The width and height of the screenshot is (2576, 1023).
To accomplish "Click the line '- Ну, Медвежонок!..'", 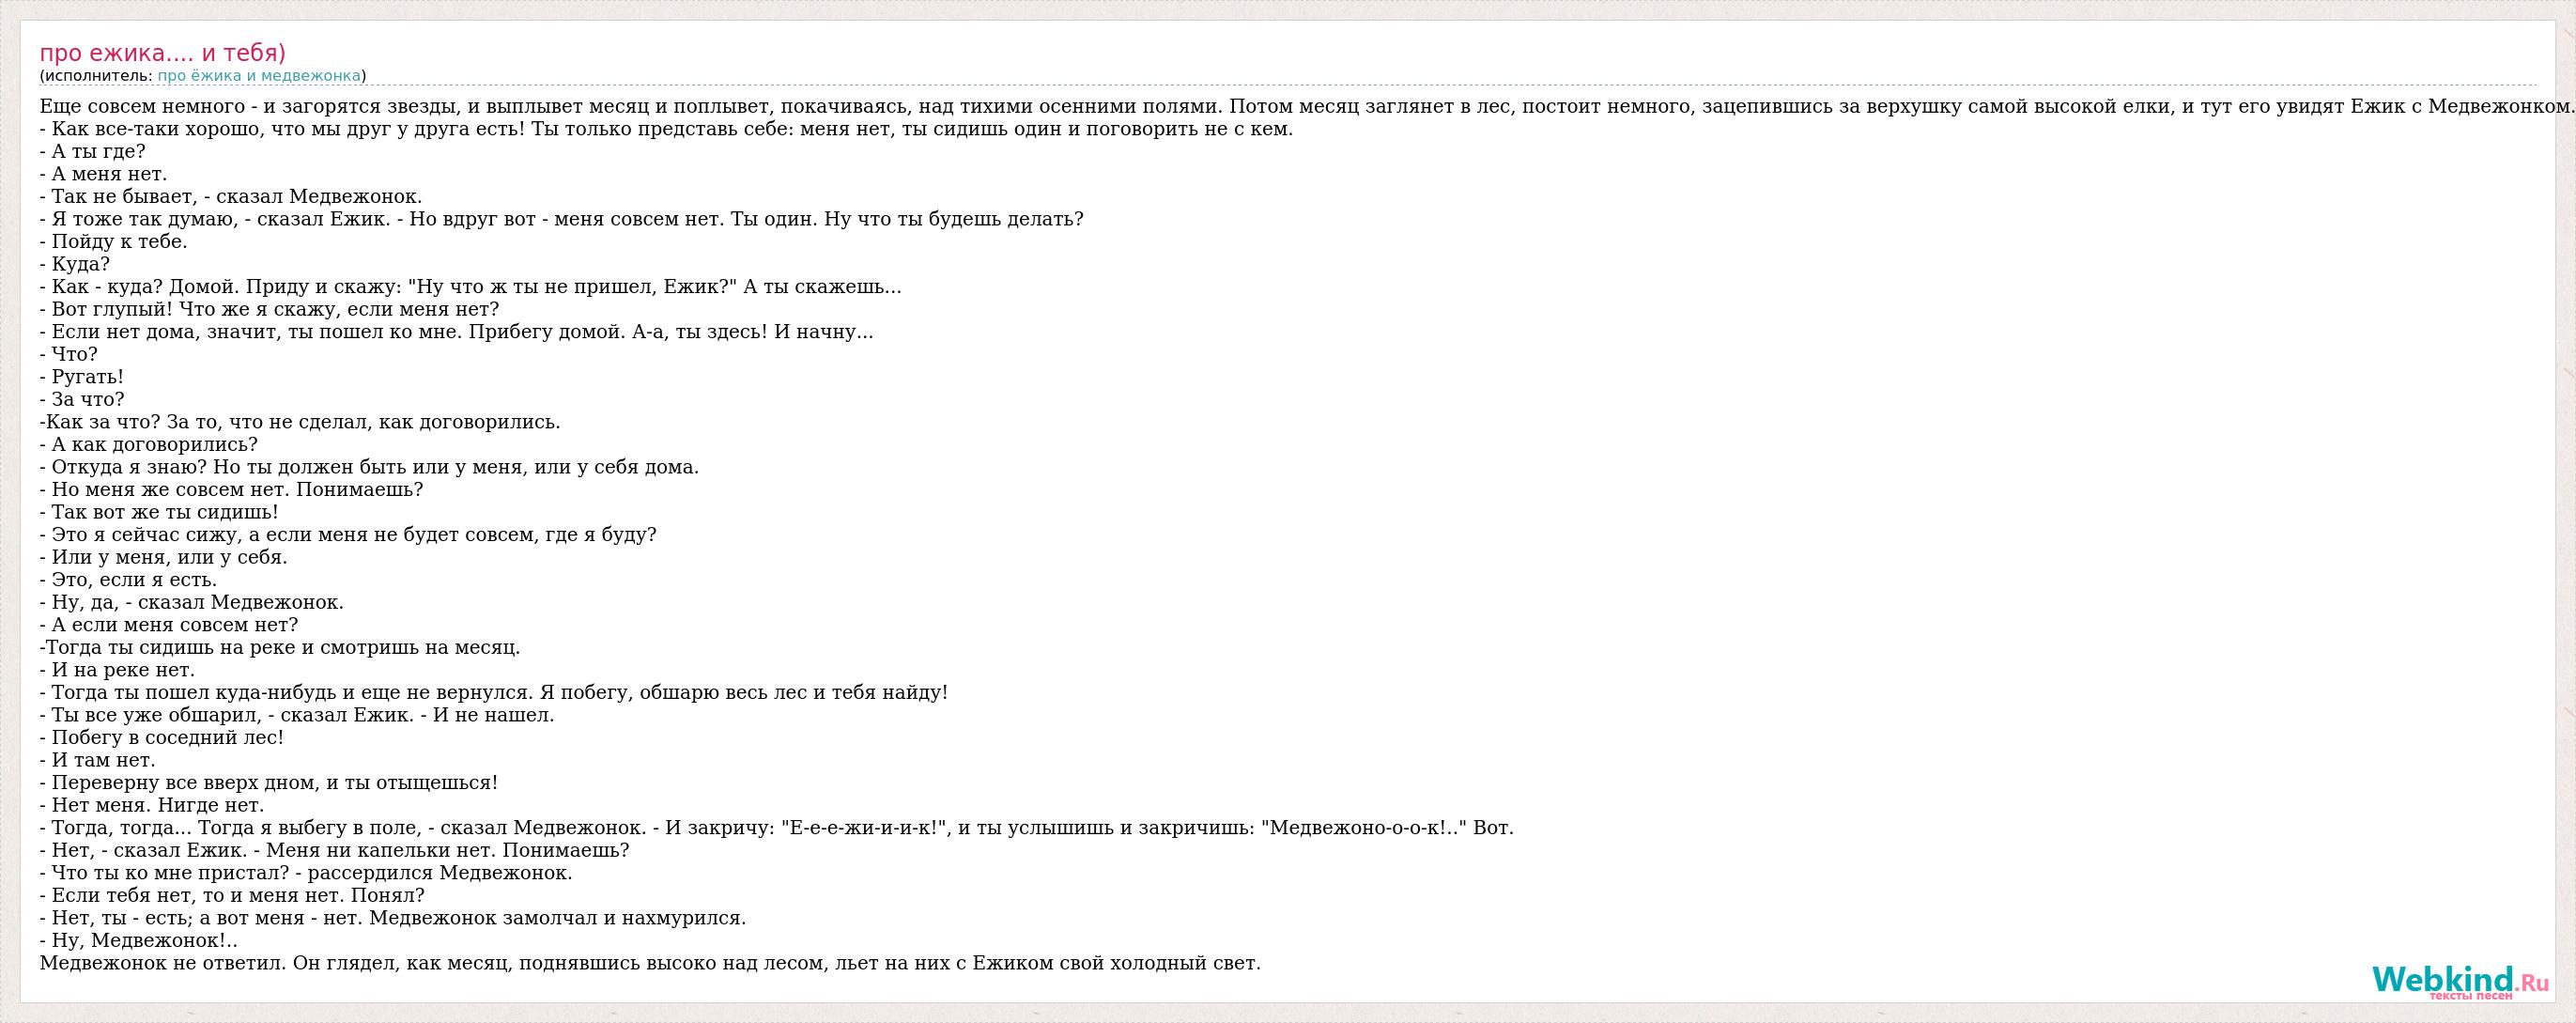I will 139,941.
